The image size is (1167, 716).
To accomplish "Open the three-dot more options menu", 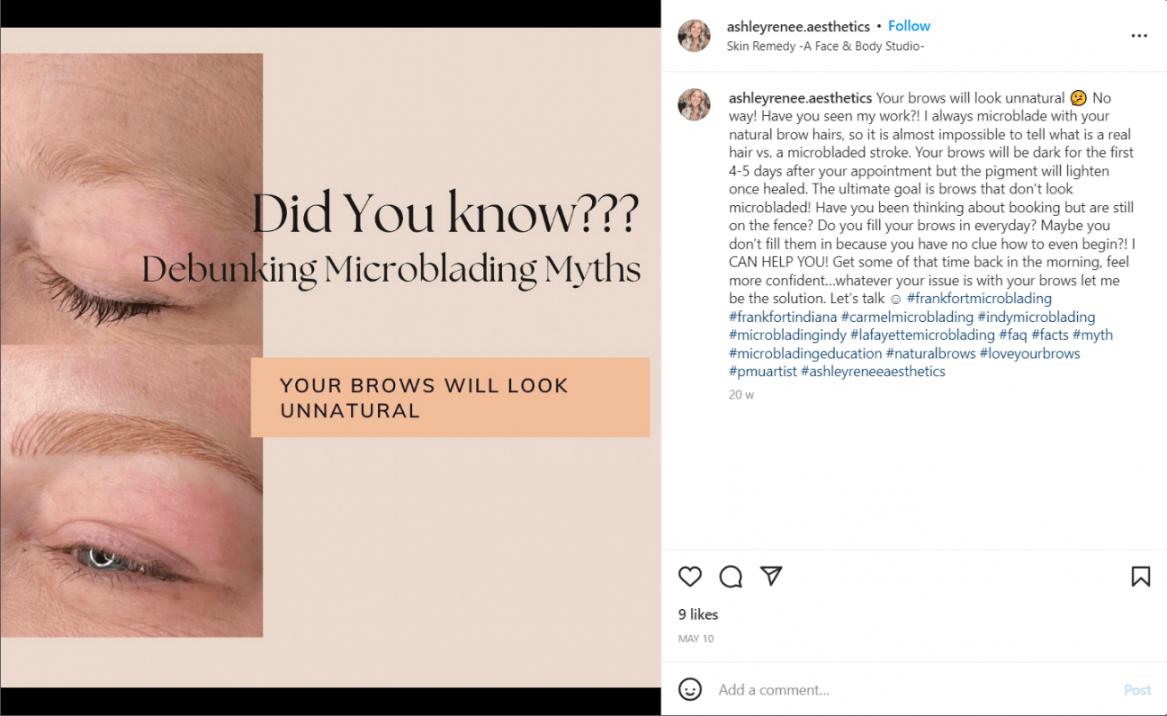I will click(x=1139, y=36).
